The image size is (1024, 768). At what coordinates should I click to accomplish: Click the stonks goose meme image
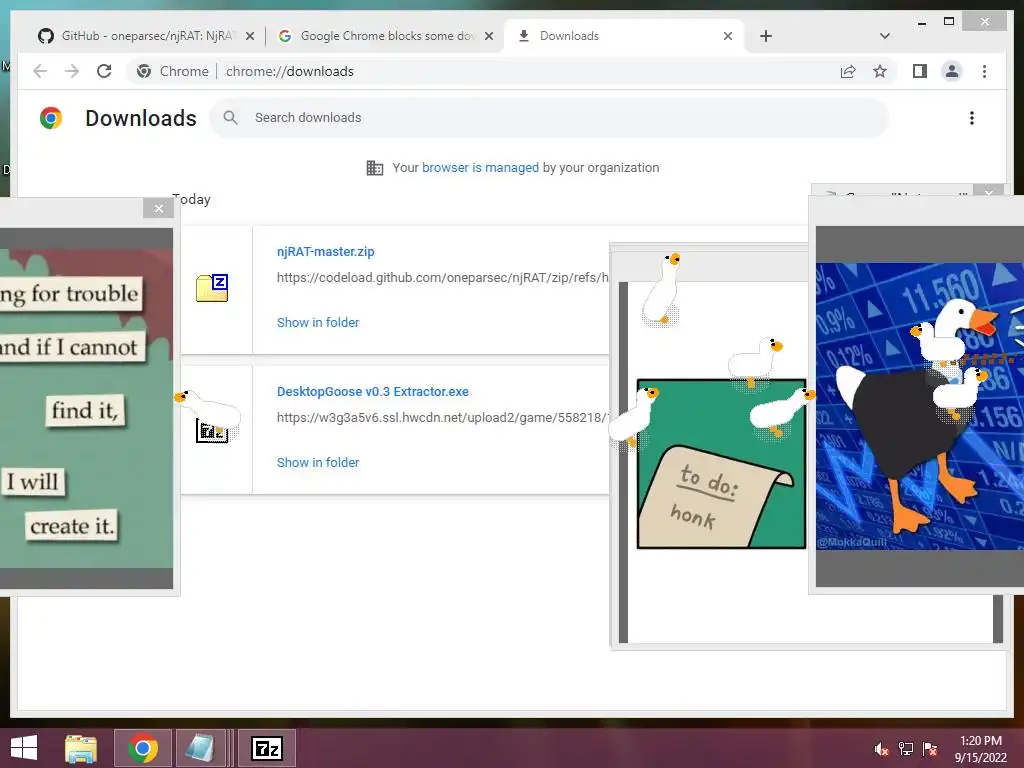tap(920, 406)
